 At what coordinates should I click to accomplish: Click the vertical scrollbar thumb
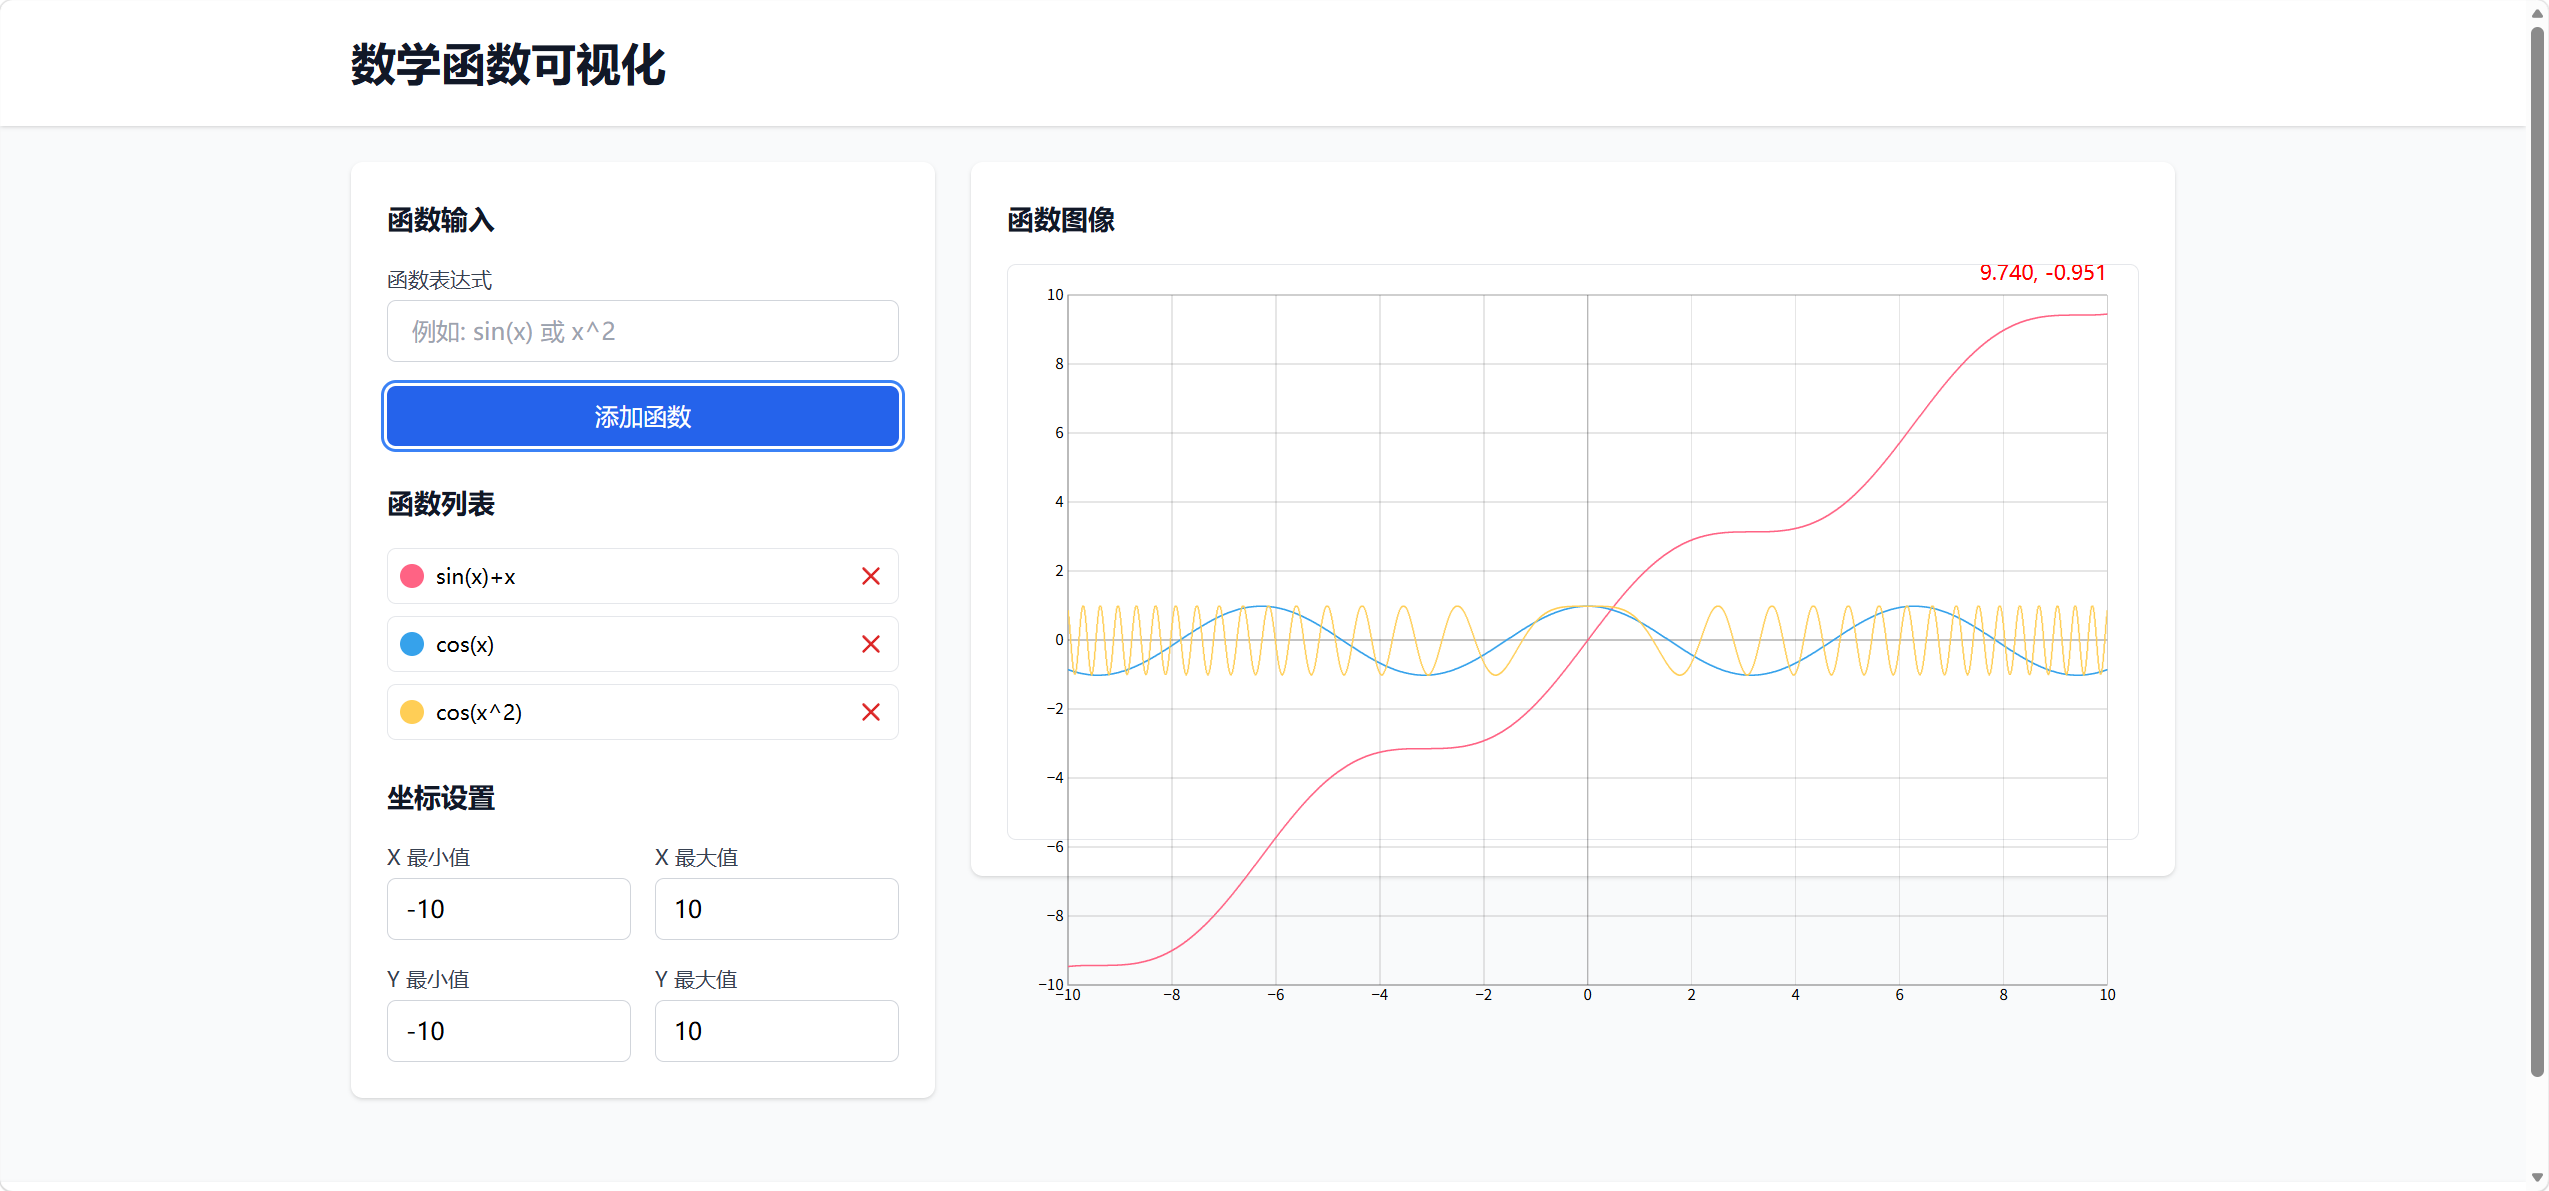[2537, 550]
